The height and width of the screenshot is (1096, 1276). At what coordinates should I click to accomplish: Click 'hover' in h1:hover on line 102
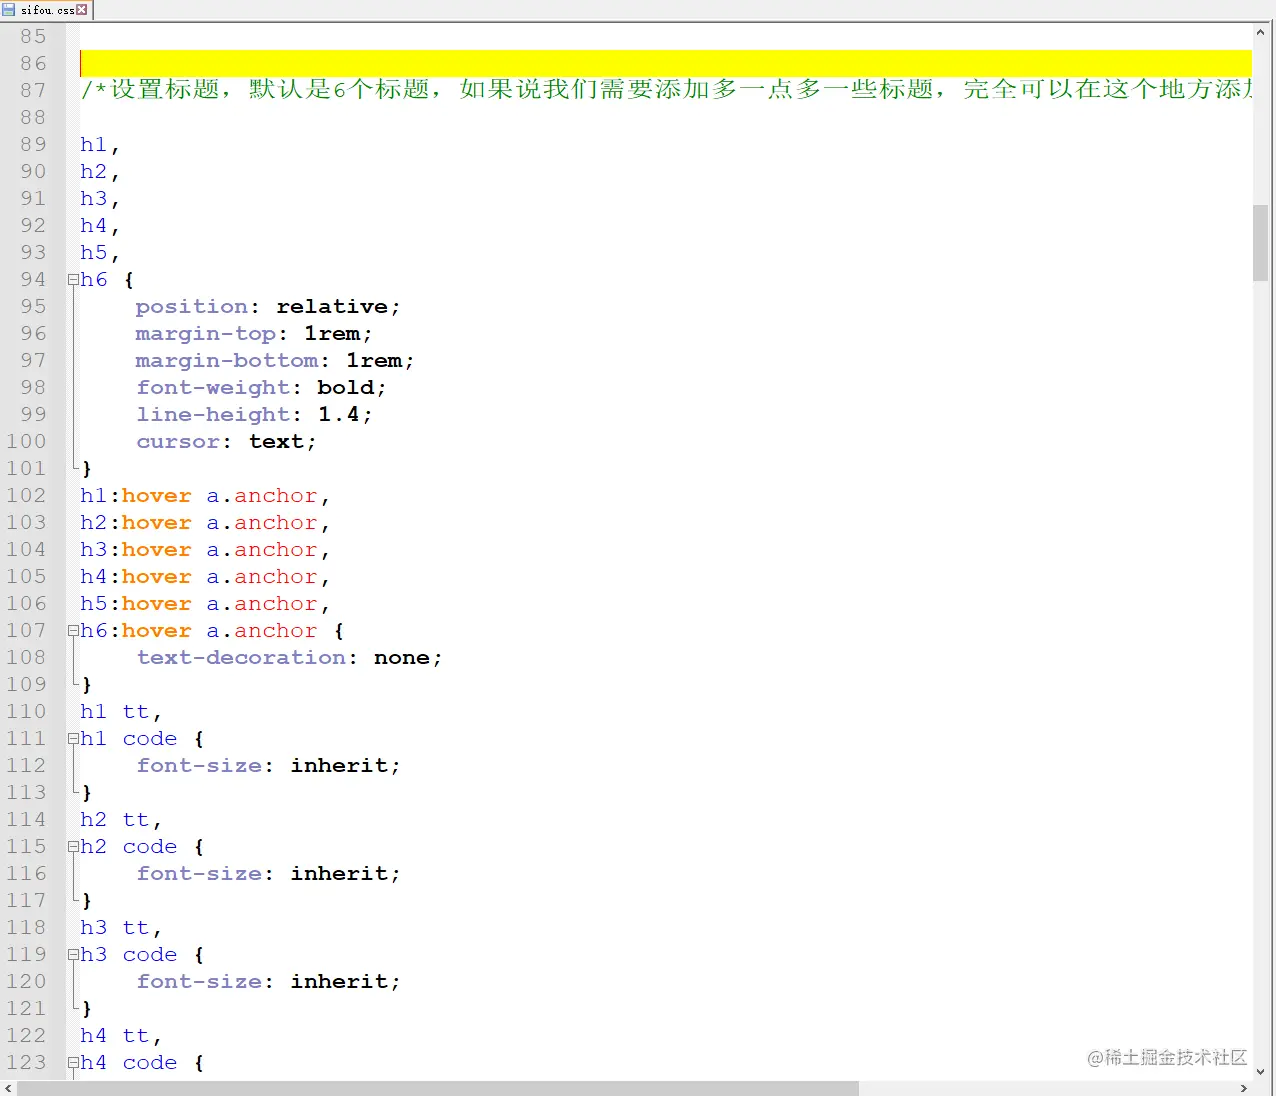156,496
